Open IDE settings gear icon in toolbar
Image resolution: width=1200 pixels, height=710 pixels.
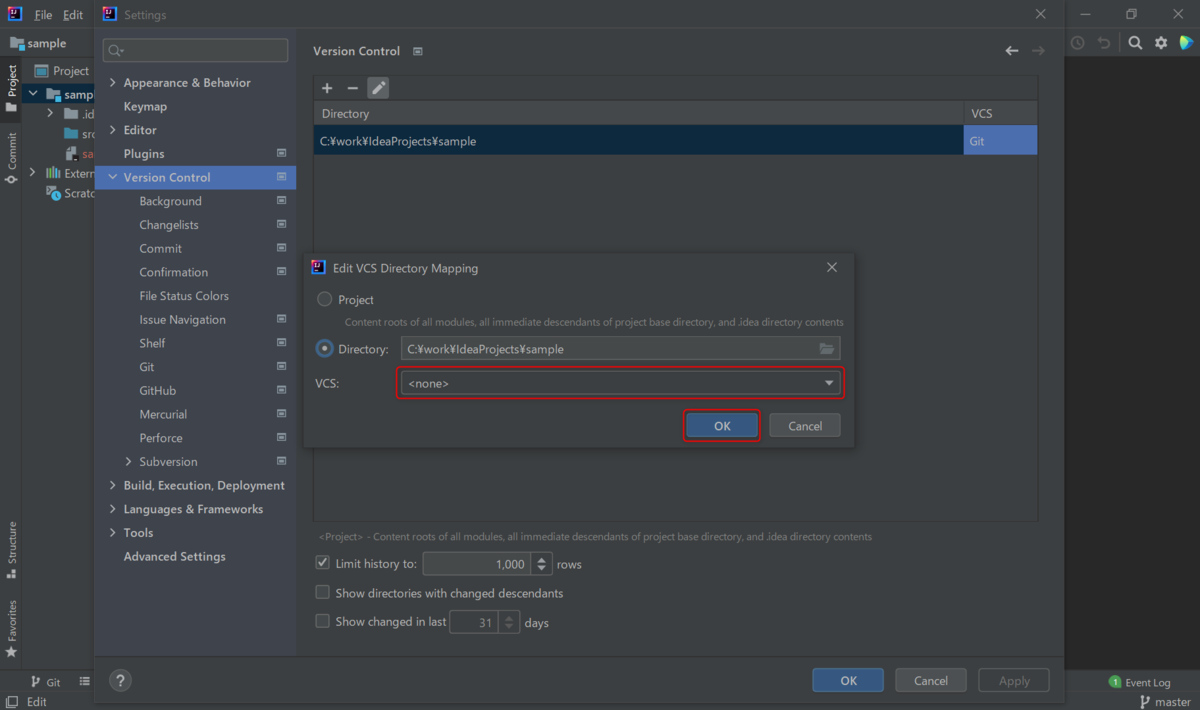[x=1161, y=43]
